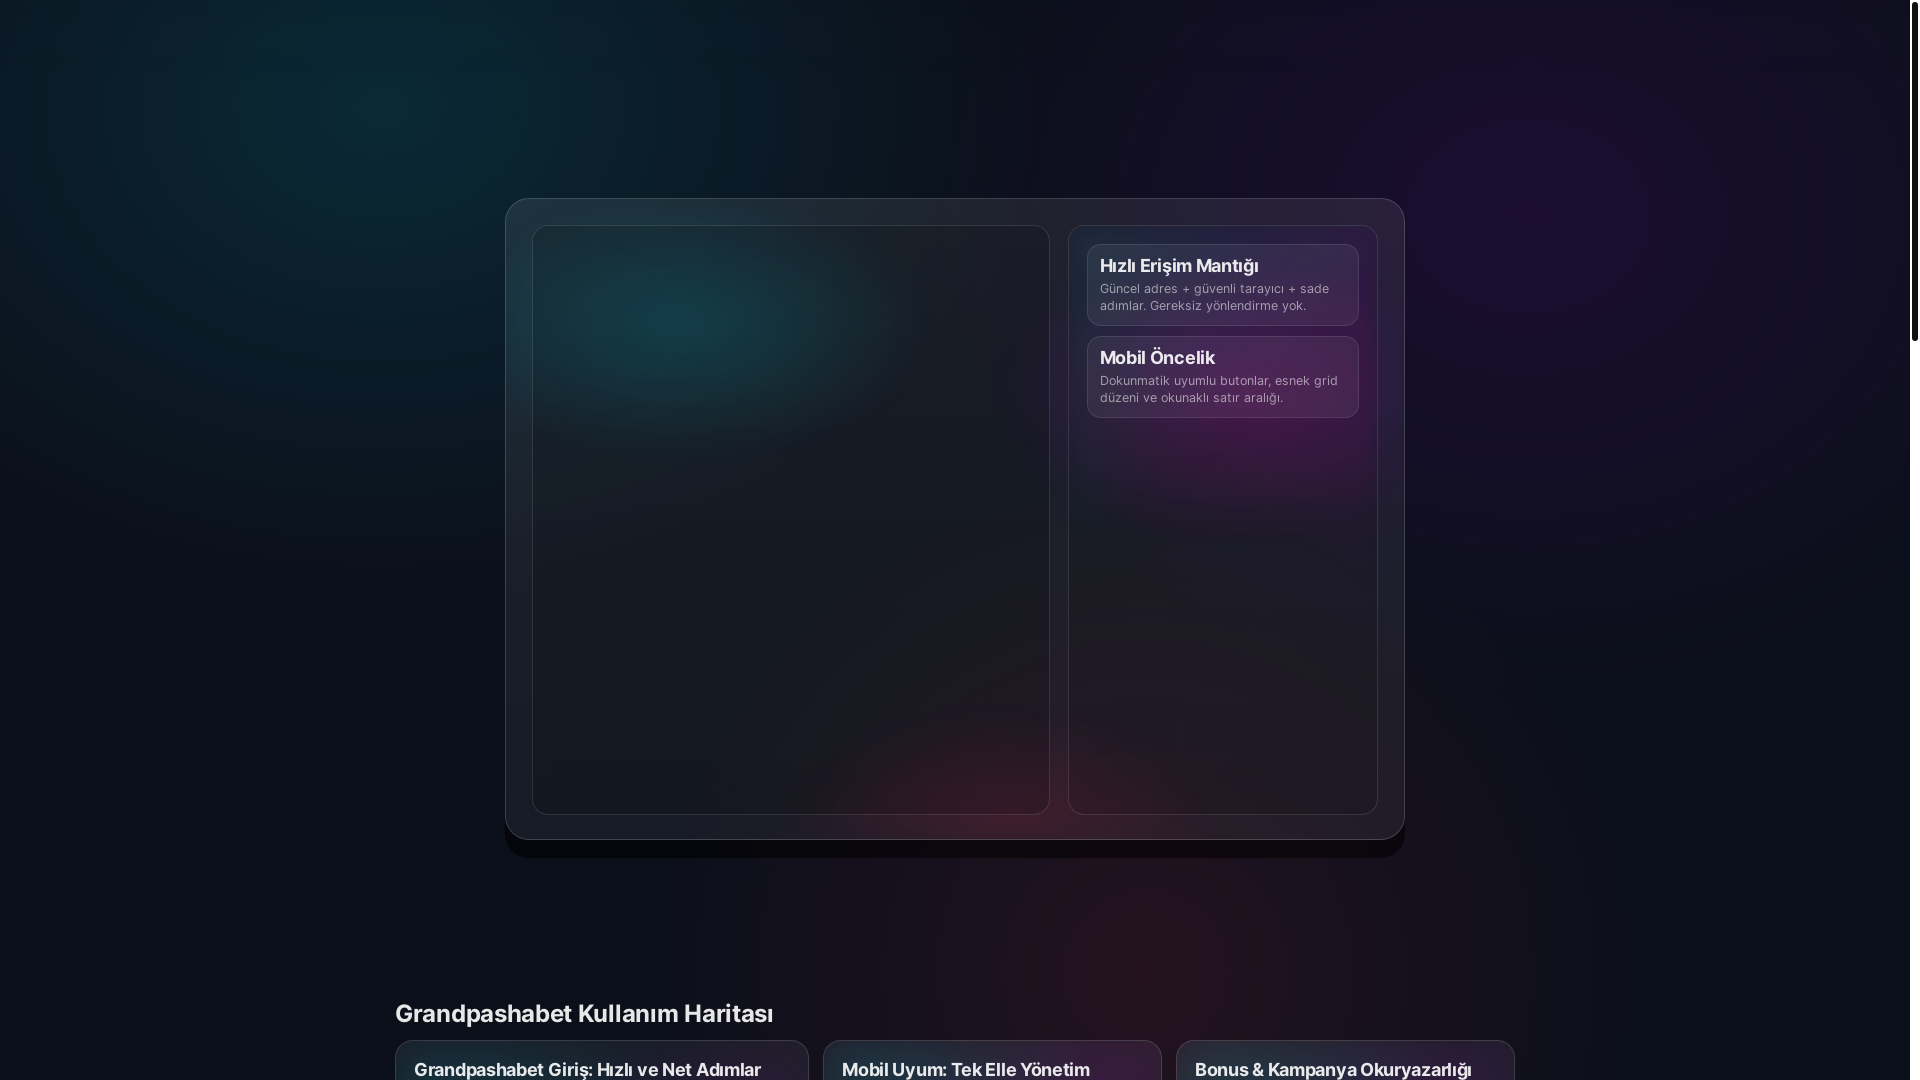Click the scrollbar track below the thumb
1920x1080 pixels.
pos(1914,700)
